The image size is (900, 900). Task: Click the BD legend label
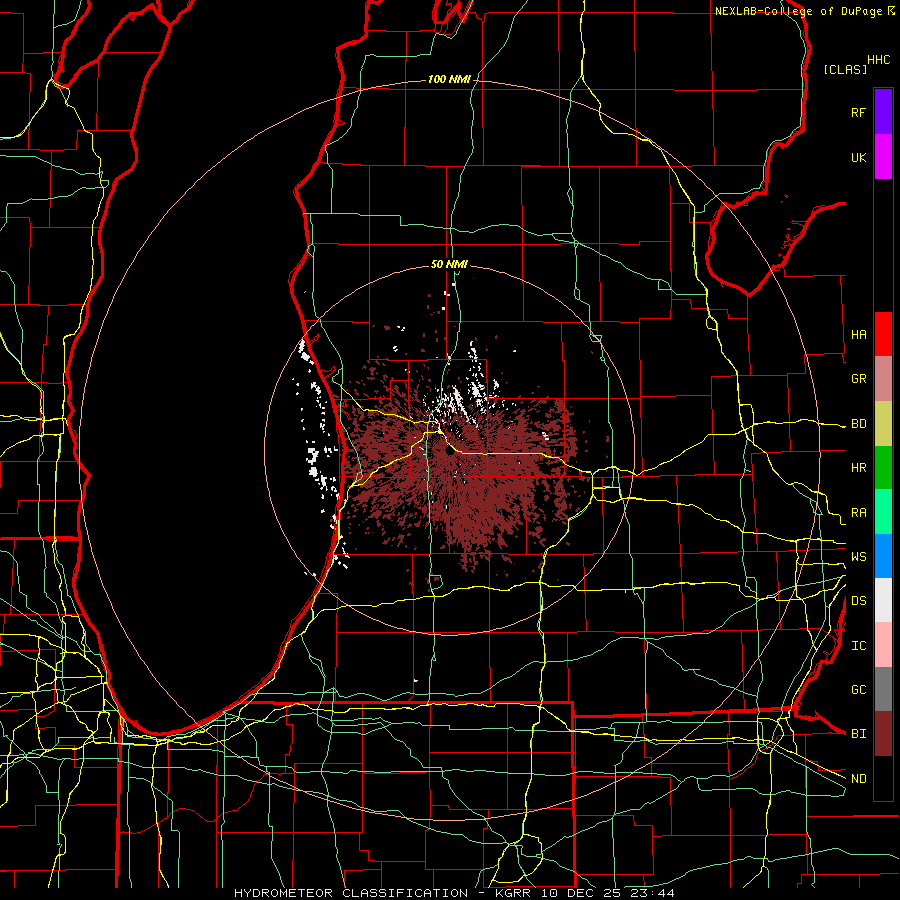(858, 424)
